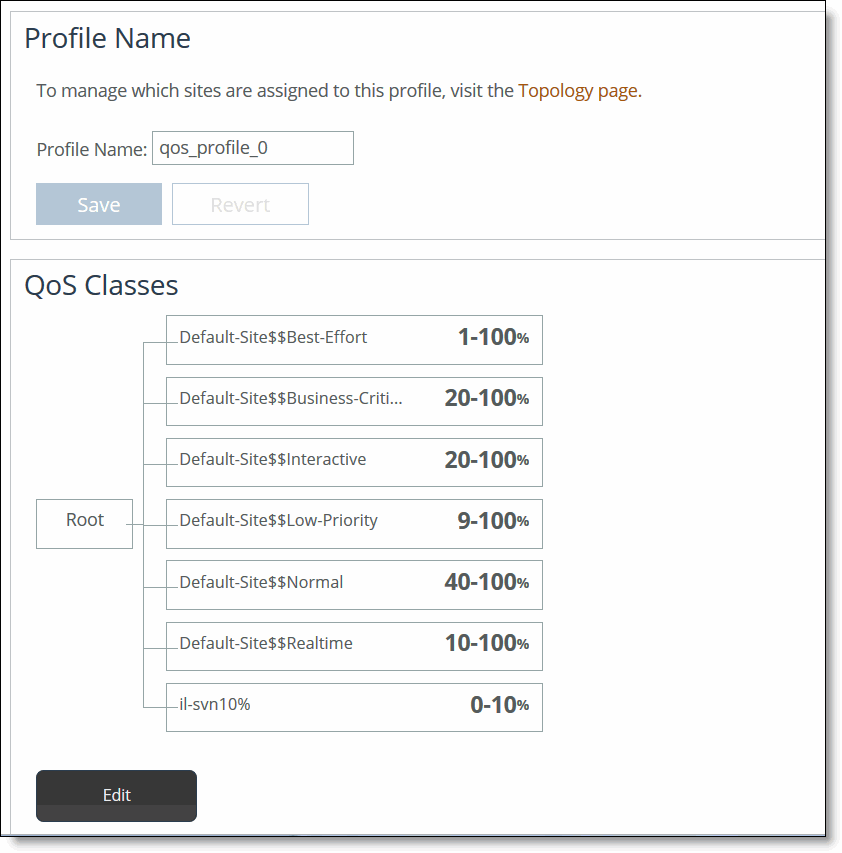This screenshot has width=842, height=853.
Task: Click the QoS Classes section heading
Action: pos(101,286)
